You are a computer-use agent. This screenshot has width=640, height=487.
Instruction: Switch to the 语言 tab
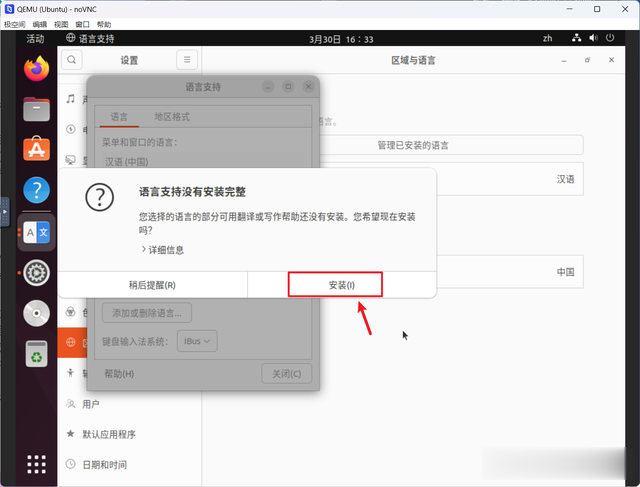(x=119, y=117)
